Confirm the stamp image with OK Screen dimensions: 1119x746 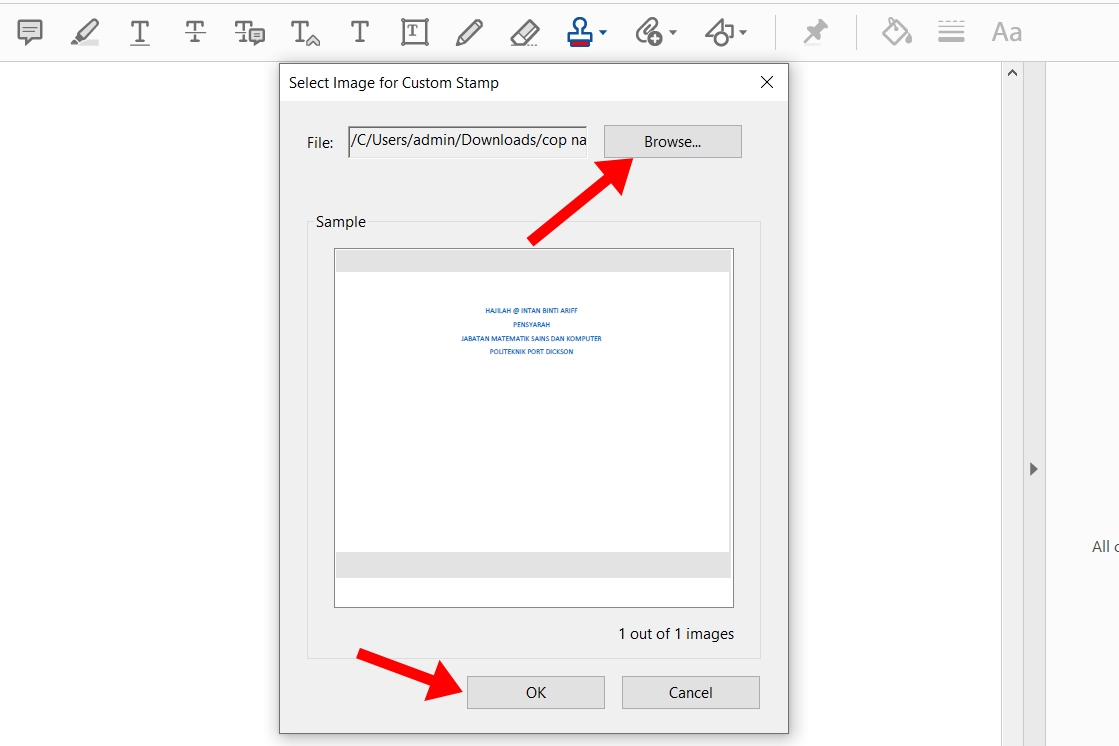[535, 692]
